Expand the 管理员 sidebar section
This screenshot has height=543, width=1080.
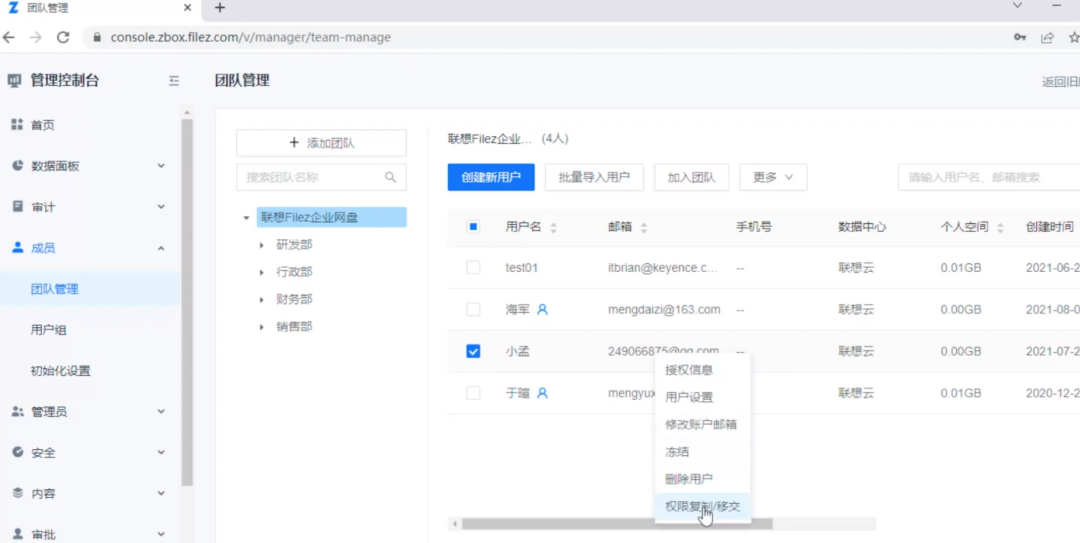pos(160,411)
